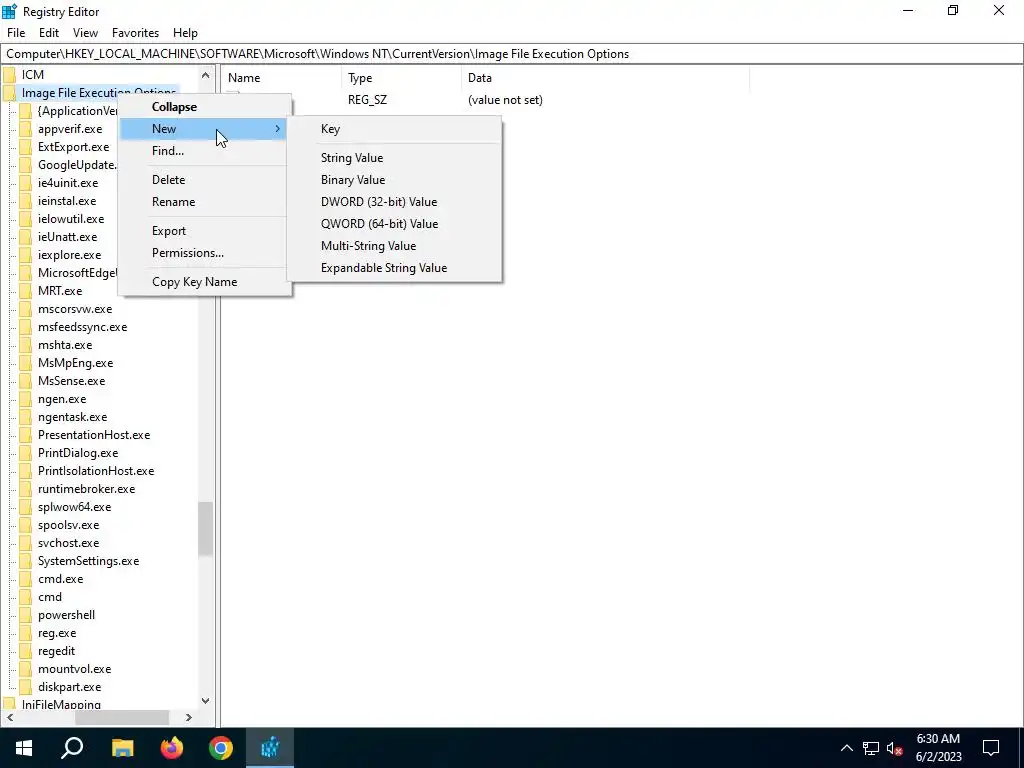Click the ieinstal.exe folder icon
Screen dimensions: 1024x768
tap(25, 200)
